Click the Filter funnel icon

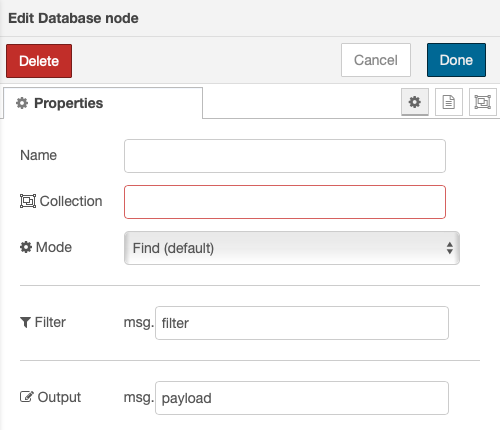25,322
